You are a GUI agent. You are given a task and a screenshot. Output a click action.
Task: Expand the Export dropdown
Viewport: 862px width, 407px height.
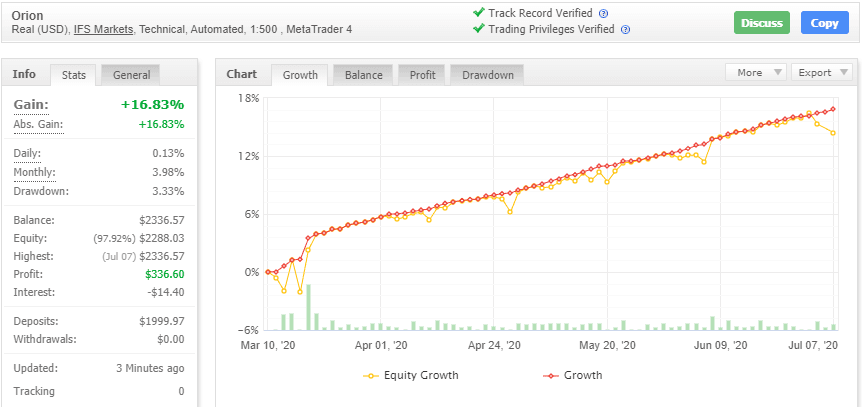click(x=822, y=73)
